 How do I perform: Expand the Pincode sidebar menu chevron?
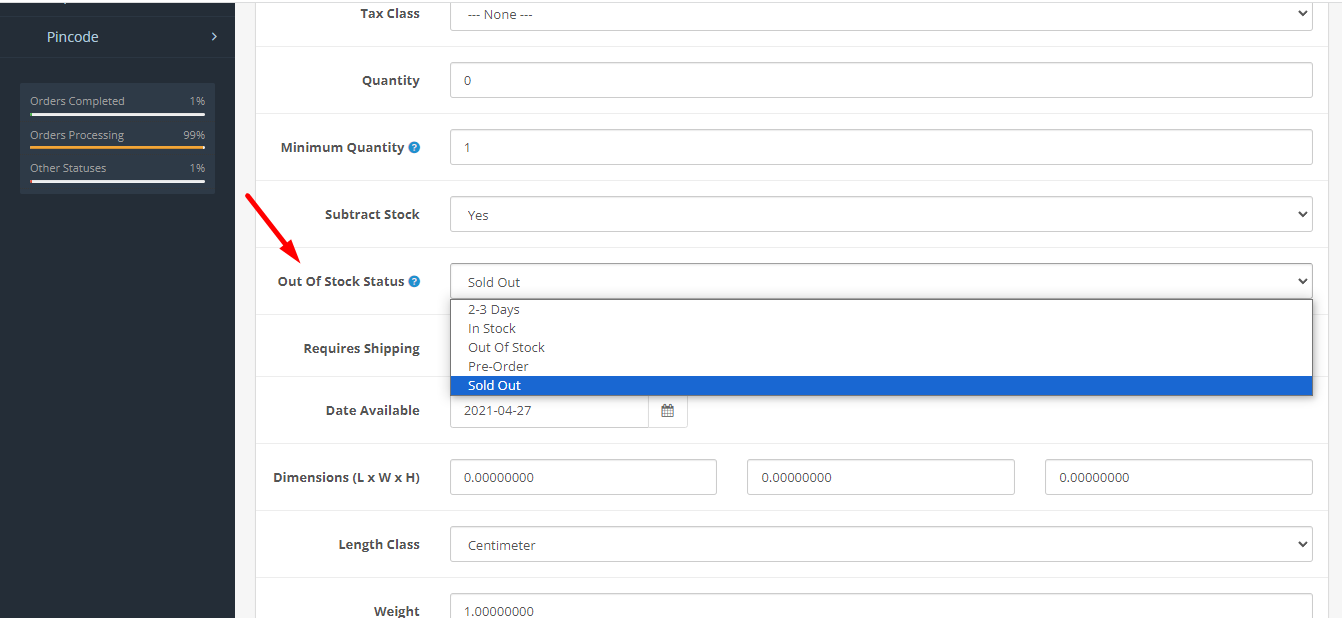click(214, 37)
